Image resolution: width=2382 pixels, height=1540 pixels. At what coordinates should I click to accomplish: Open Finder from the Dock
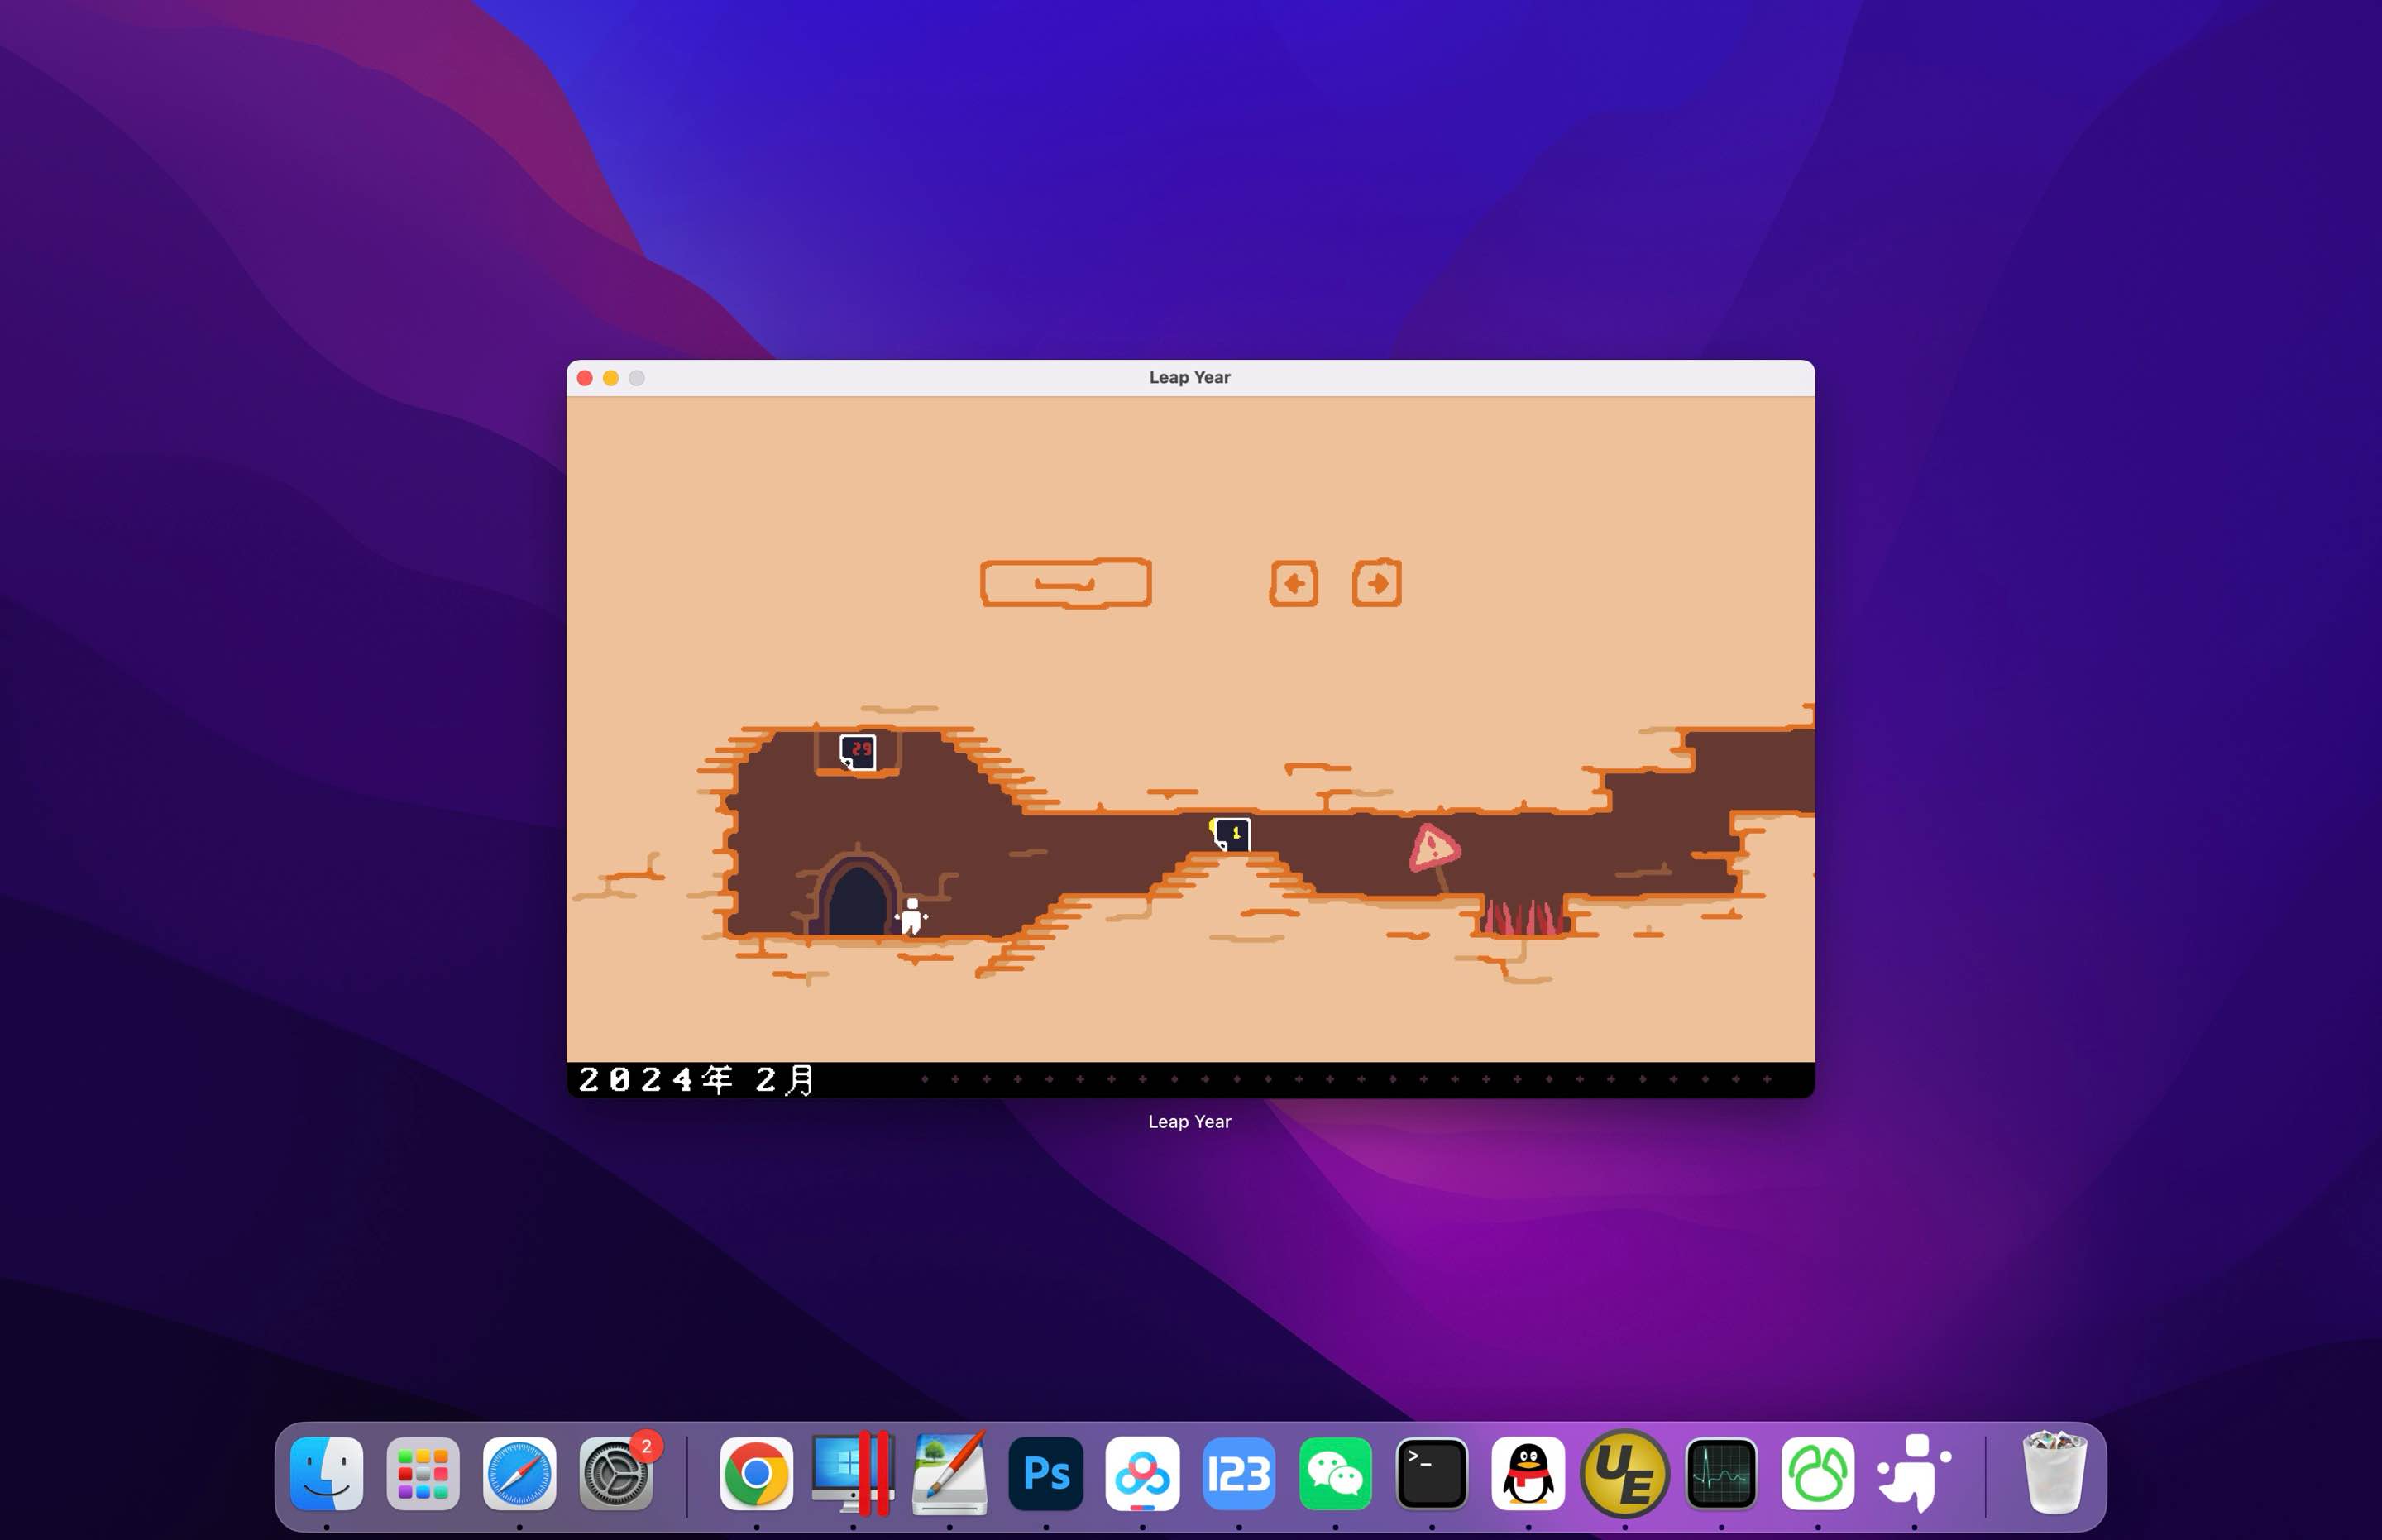(x=327, y=1473)
